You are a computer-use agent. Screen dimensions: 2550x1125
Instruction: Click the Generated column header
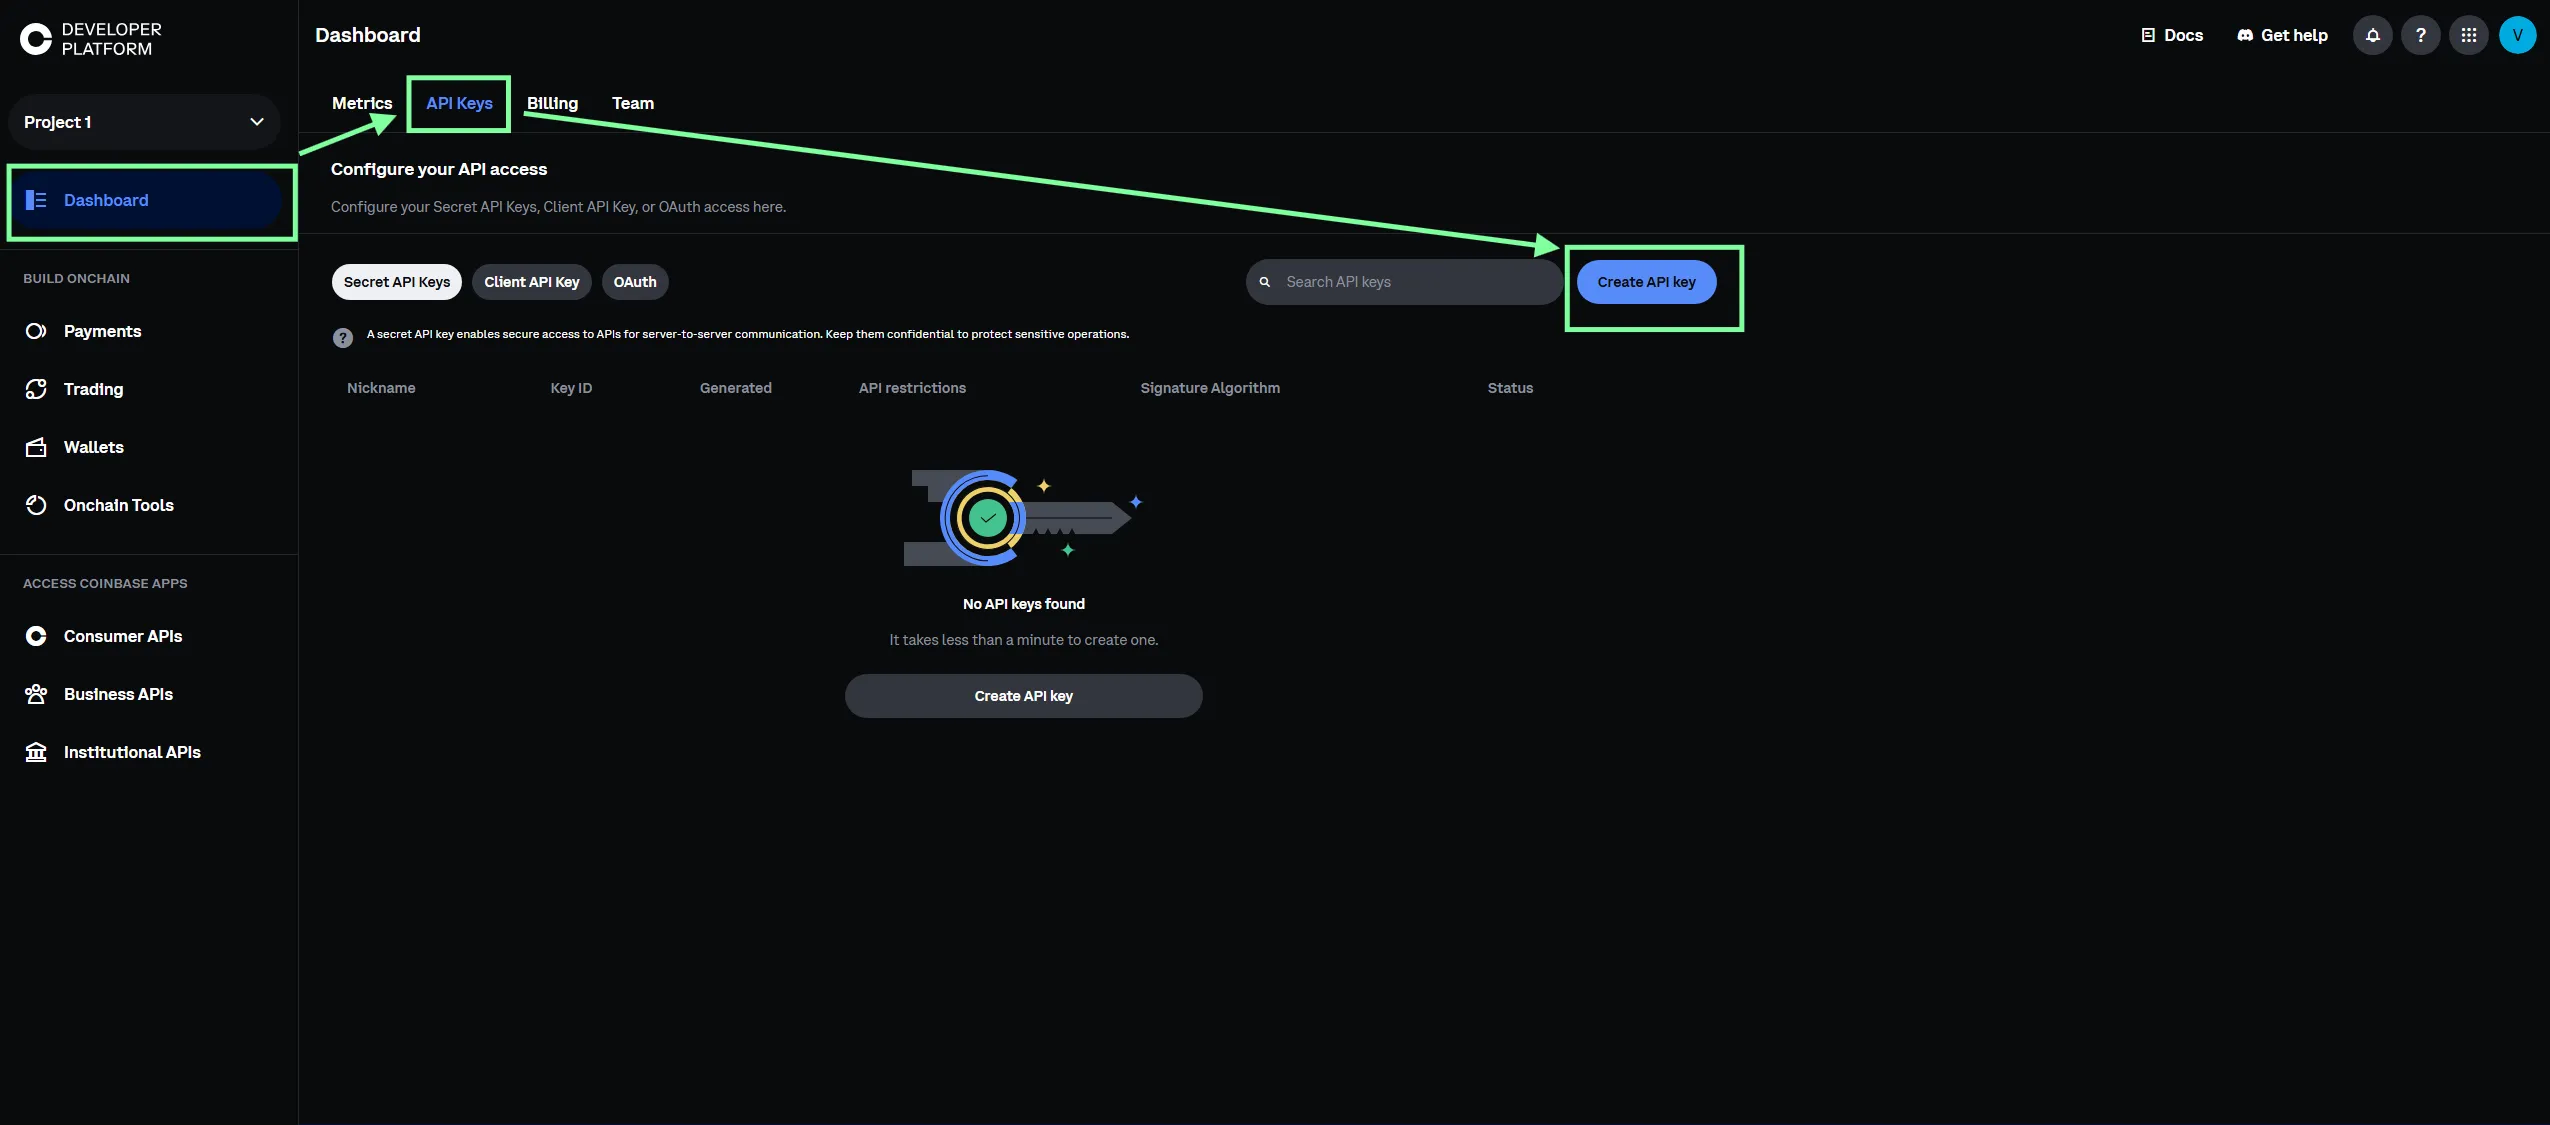click(x=736, y=388)
